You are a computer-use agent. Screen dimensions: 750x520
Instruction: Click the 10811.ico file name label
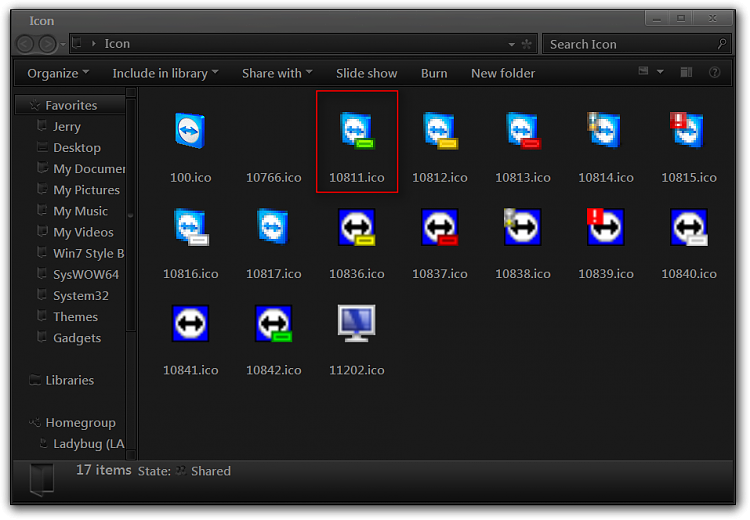click(x=357, y=177)
